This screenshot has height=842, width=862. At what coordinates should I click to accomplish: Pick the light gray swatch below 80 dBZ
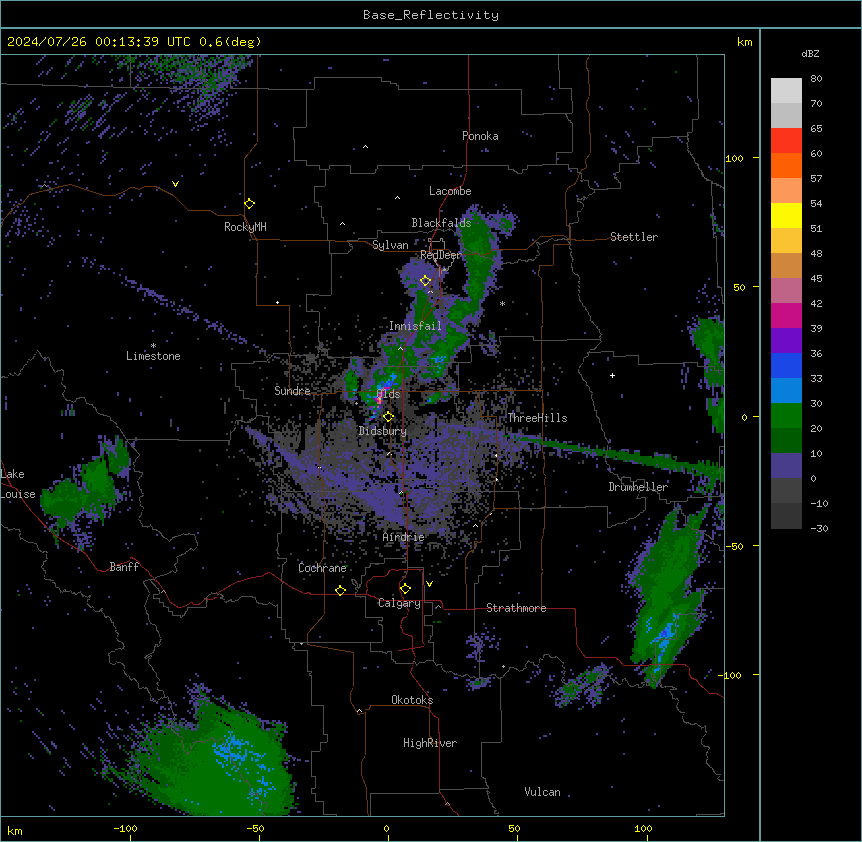coord(786,91)
